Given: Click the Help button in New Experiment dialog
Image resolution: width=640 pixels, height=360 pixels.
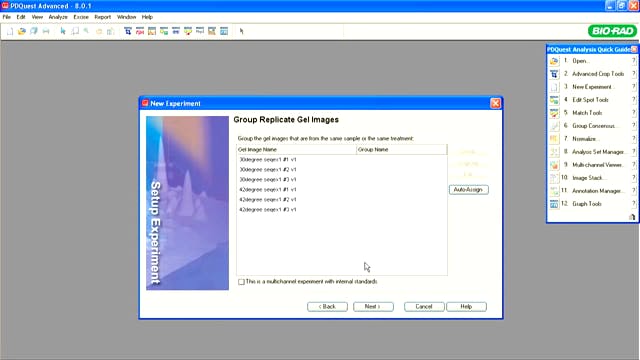Looking at the screenshot, I should [x=466, y=307].
